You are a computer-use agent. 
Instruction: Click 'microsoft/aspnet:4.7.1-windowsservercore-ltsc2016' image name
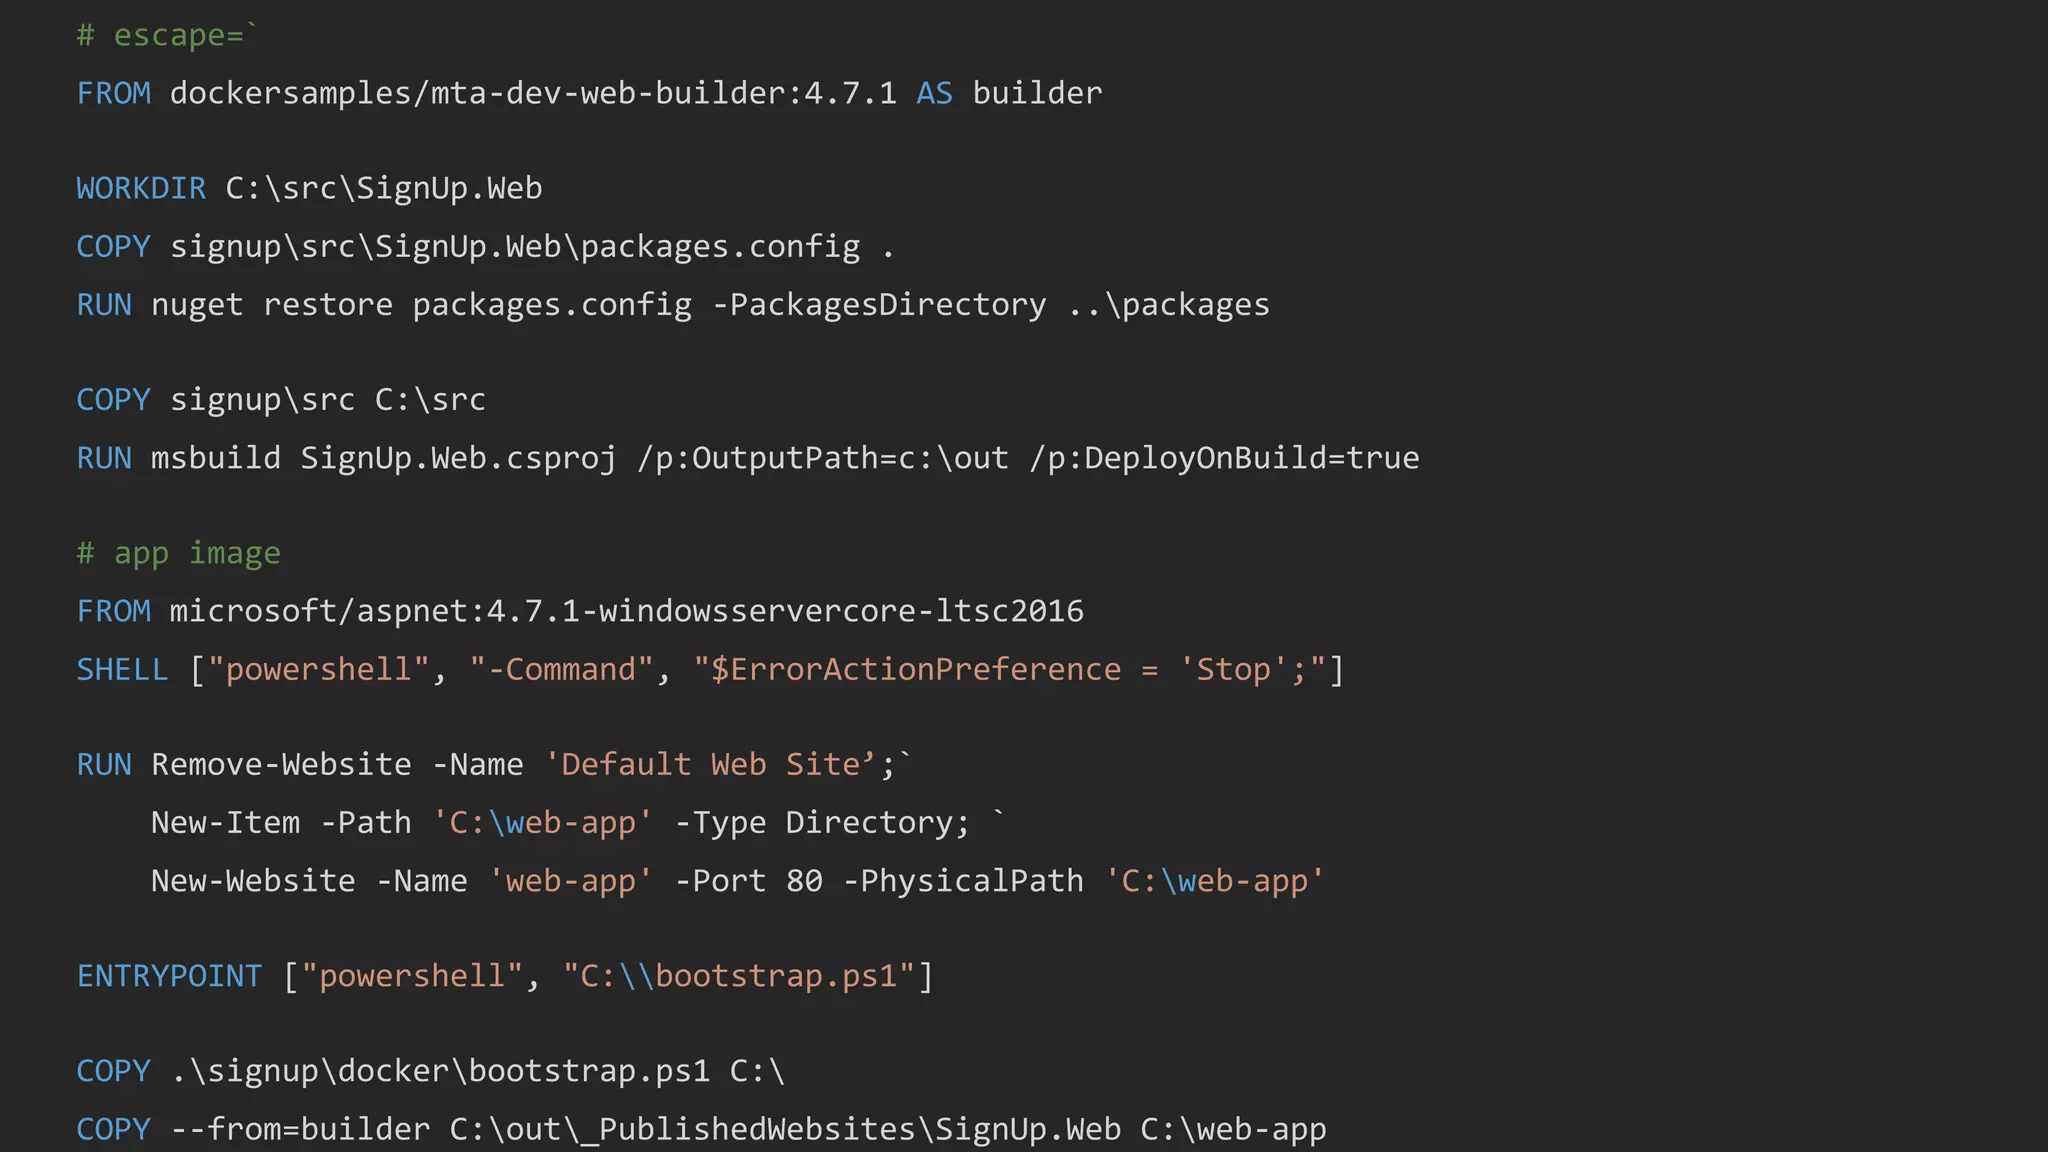(626, 611)
